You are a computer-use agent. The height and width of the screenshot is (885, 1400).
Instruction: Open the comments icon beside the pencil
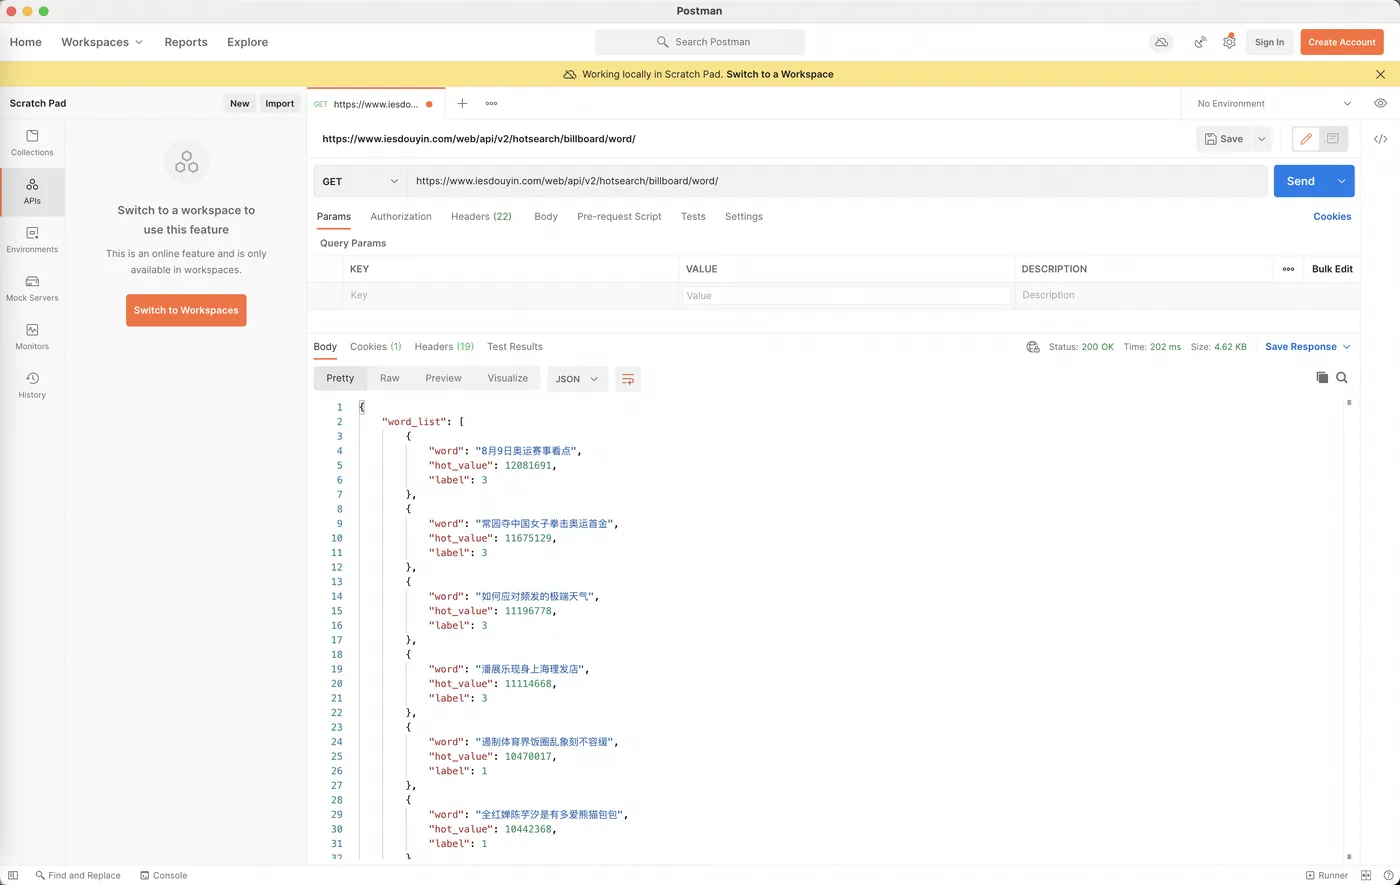(1333, 139)
